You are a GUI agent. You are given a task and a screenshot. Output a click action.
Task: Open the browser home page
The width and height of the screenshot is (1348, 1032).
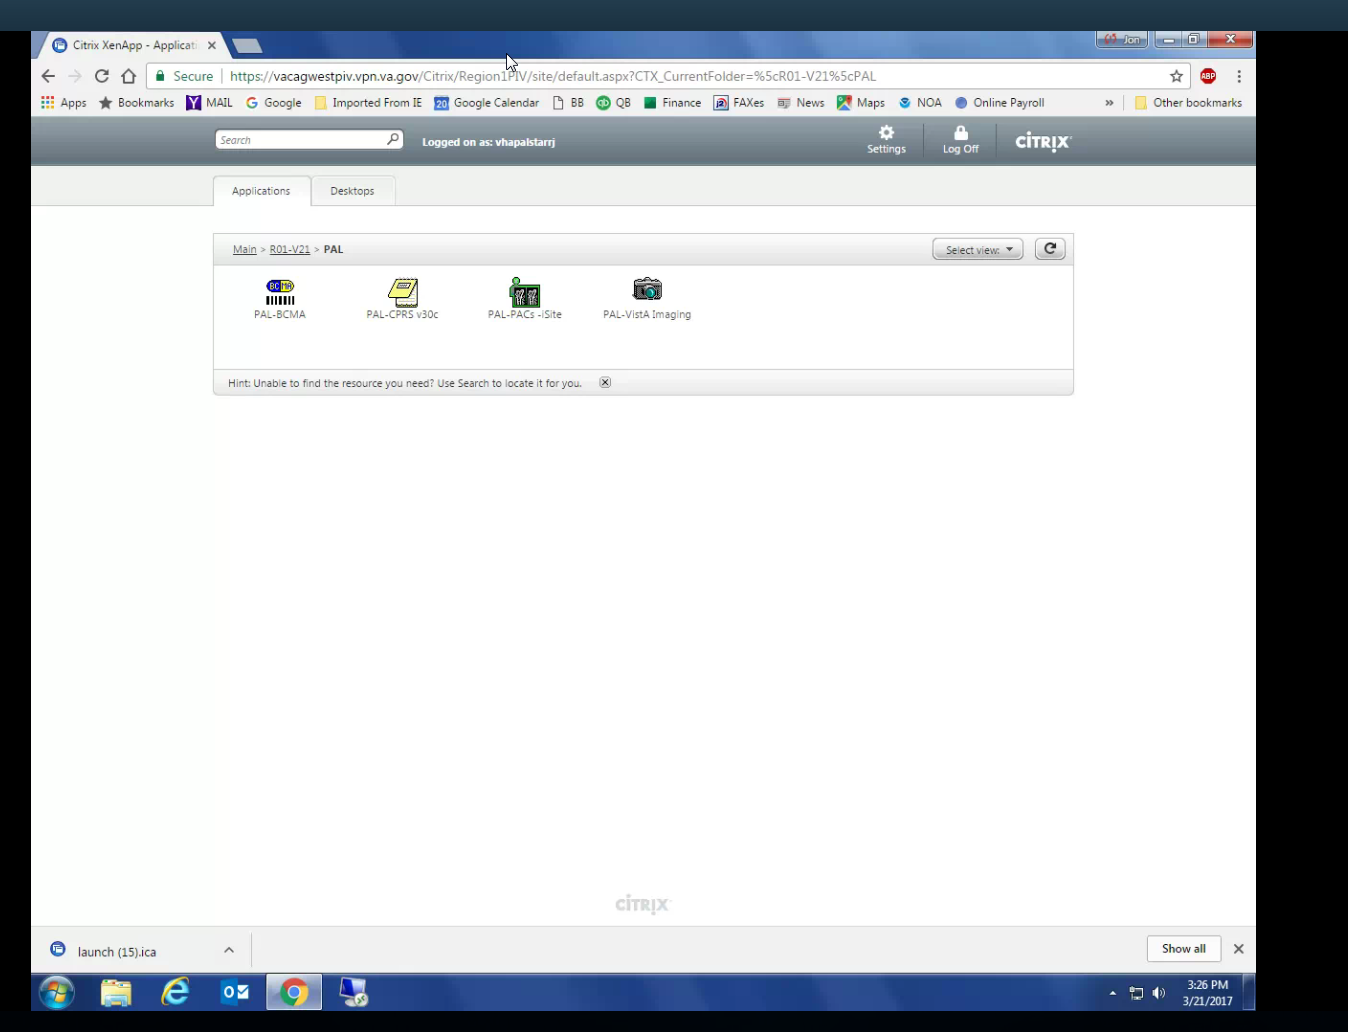click(128, 76)
